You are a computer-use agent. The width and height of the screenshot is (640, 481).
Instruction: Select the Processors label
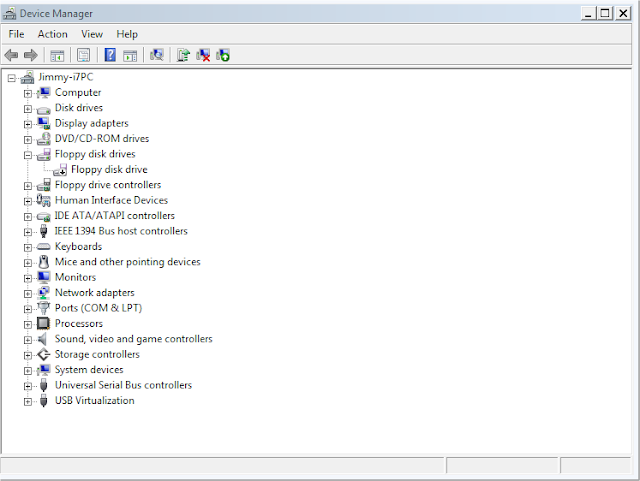coord(79,323)
